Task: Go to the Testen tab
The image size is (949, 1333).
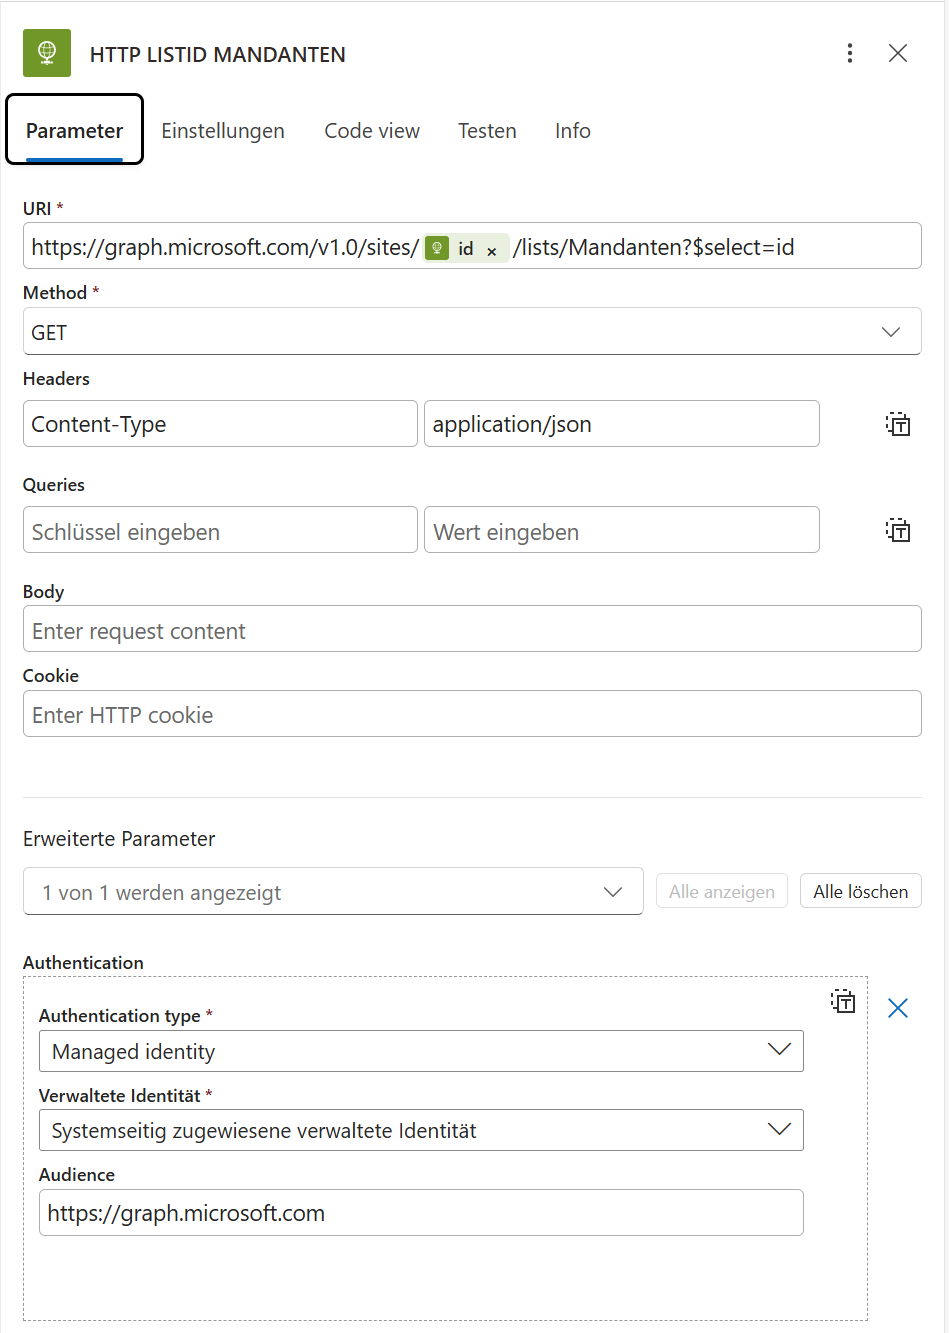Action: coord(487,130)
